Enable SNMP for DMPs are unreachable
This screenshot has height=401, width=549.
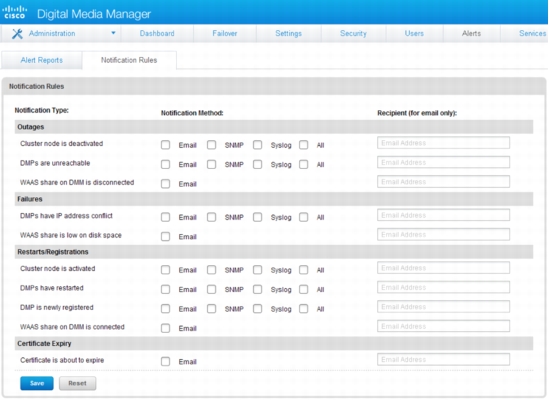(x=211, y=165)
